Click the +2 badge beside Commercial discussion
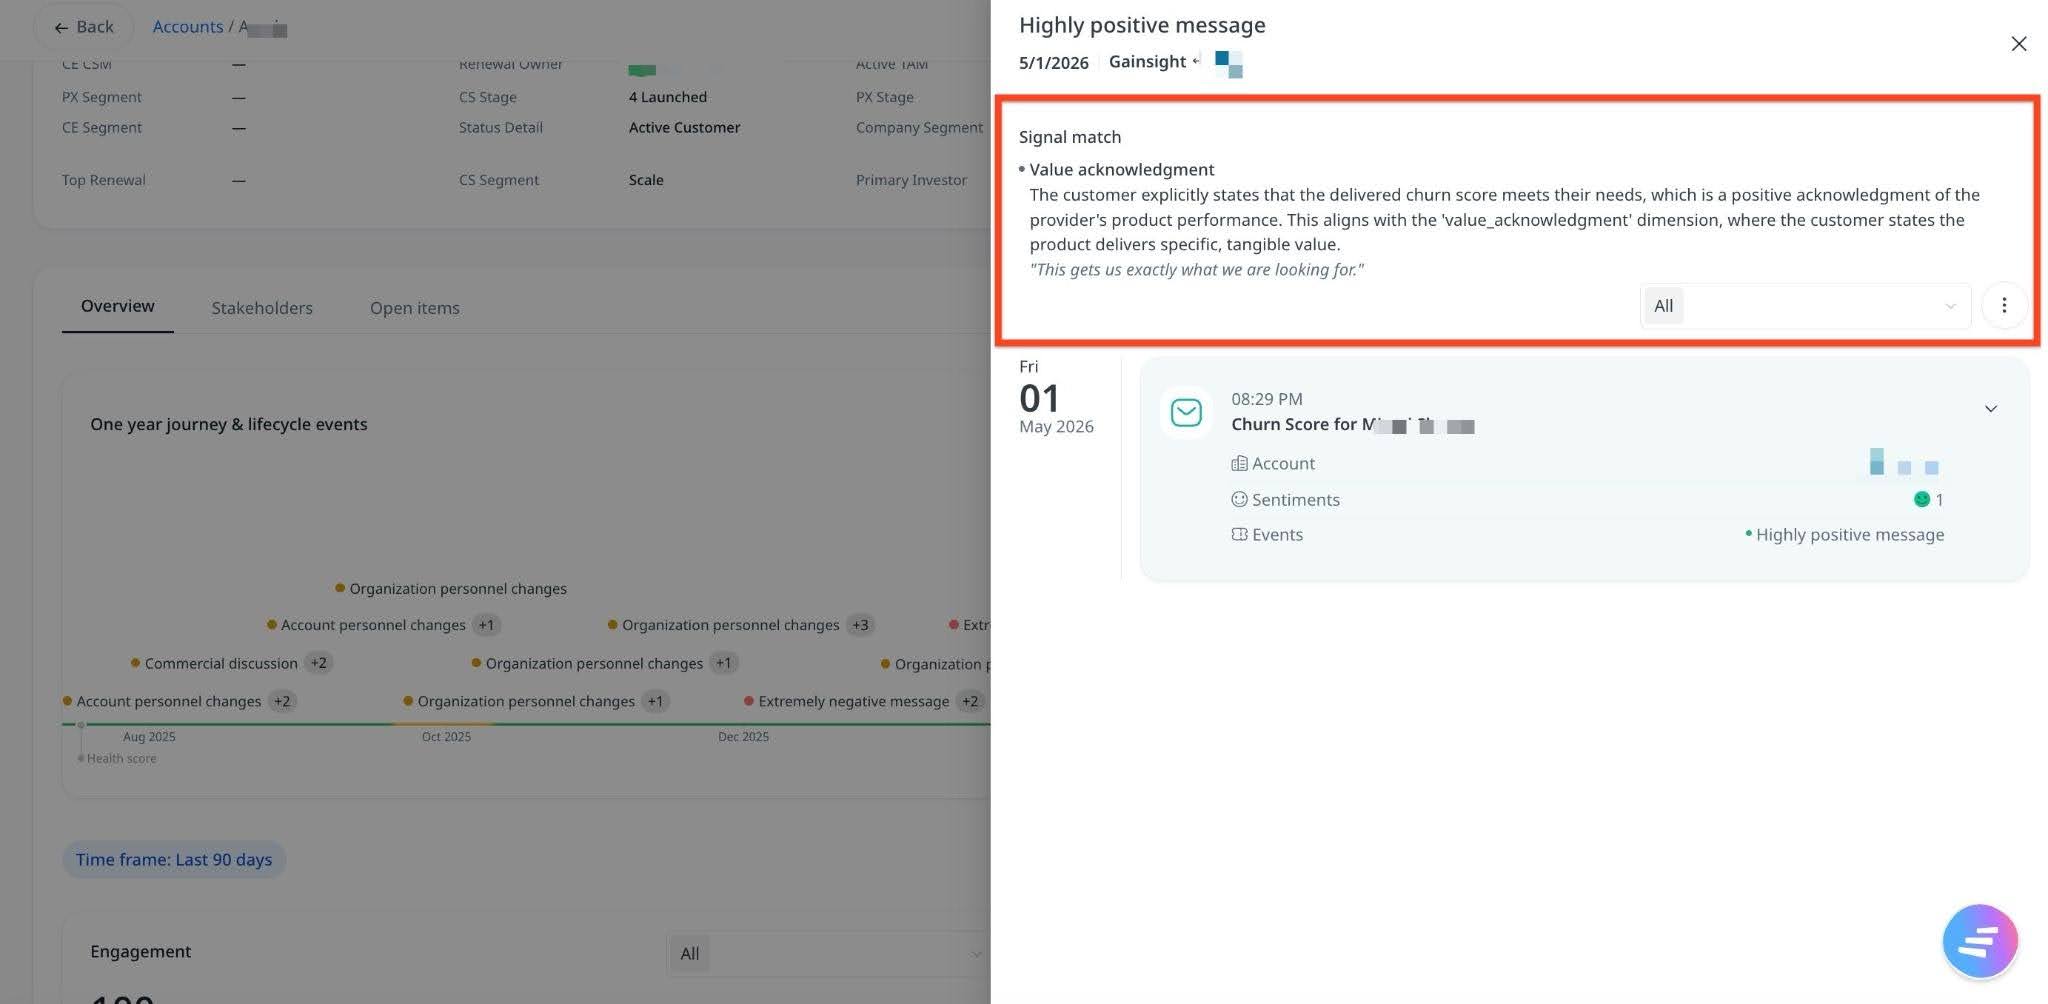 pos(318,663)
